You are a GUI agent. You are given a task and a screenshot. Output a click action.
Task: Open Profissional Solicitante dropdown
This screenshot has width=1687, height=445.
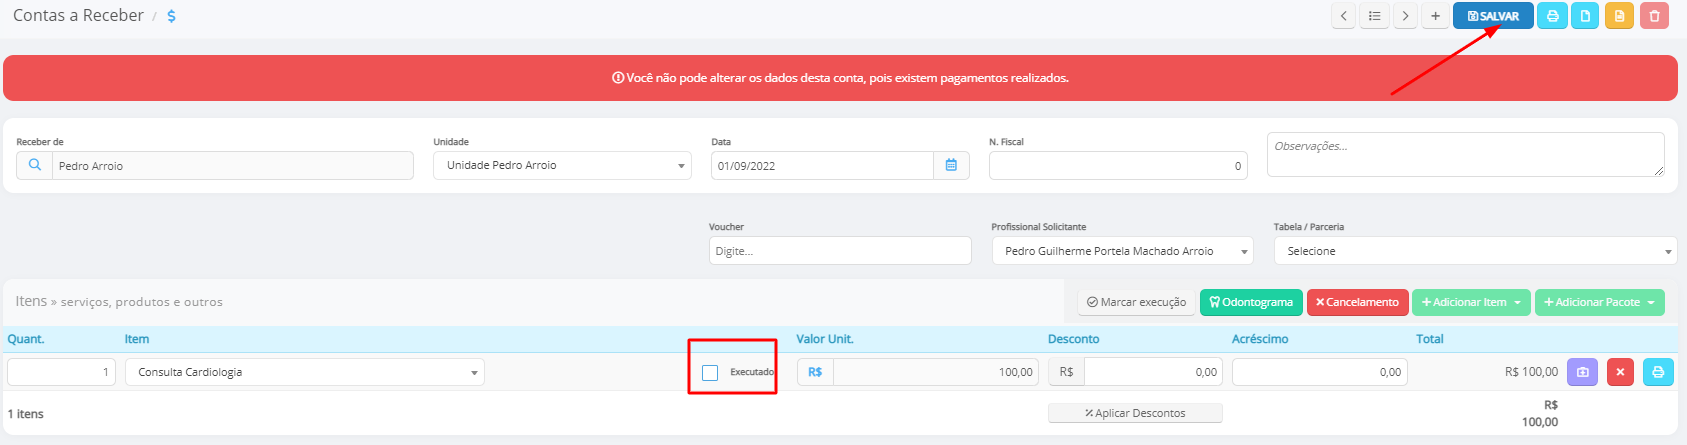(1122, 251)
